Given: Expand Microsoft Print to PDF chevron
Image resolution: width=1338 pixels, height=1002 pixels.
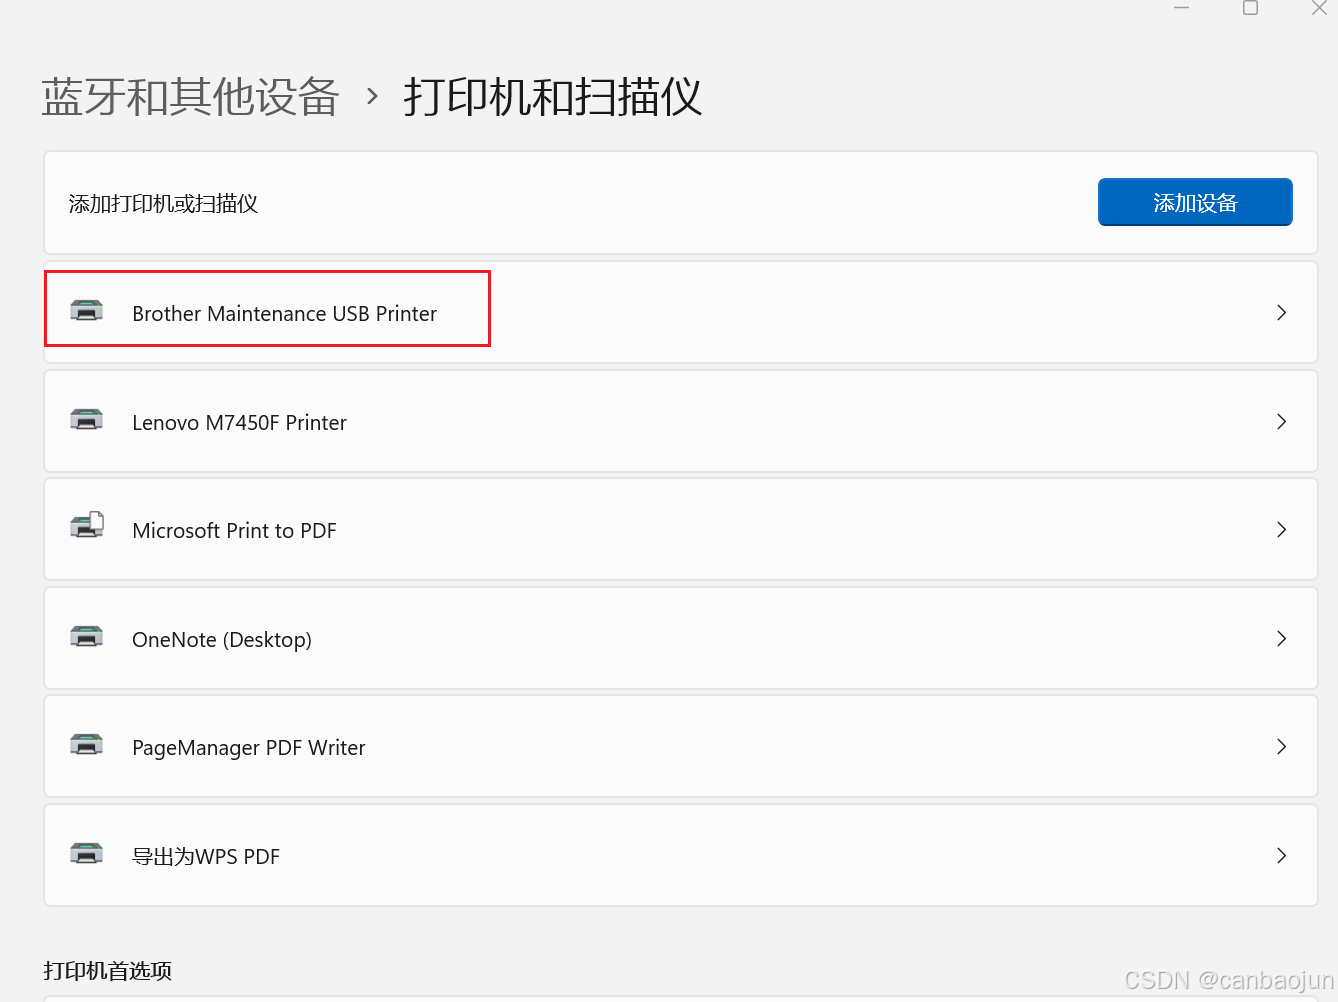Looking at the screenshot, I should (1281, 530).
